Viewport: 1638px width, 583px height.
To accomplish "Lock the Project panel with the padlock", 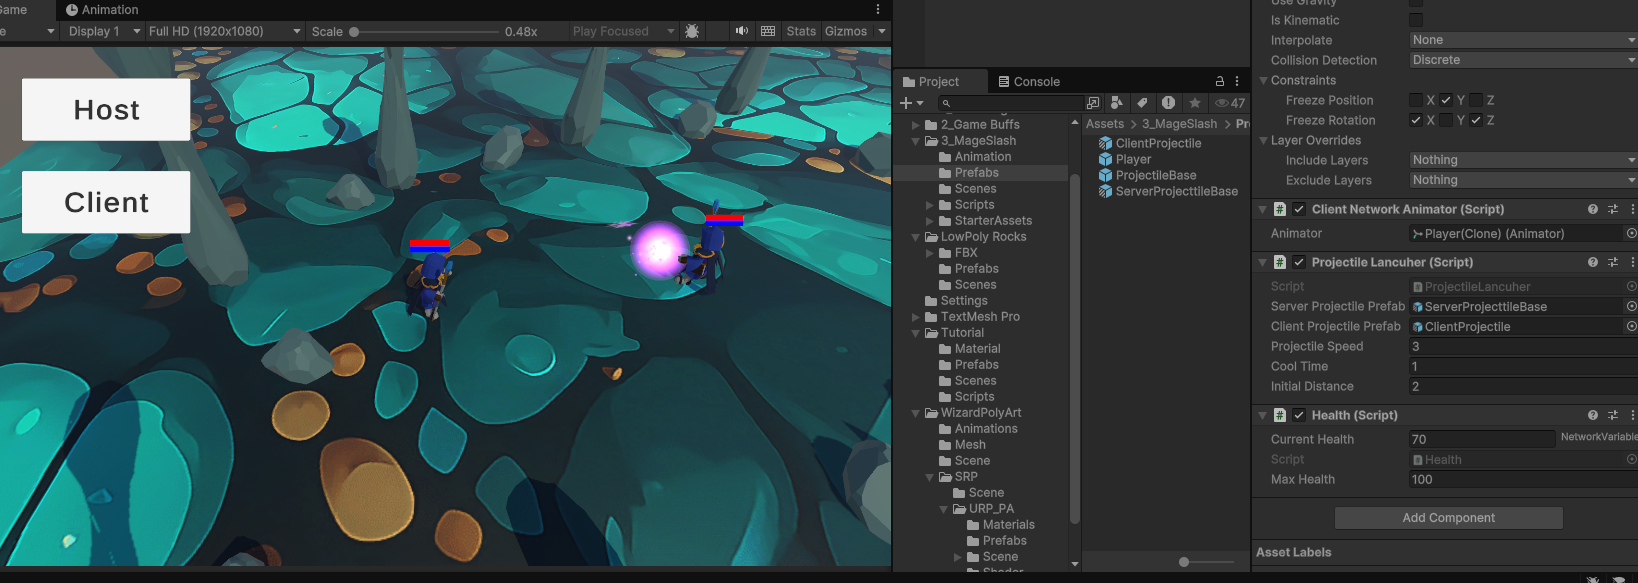I will (x=1219, y=81).
